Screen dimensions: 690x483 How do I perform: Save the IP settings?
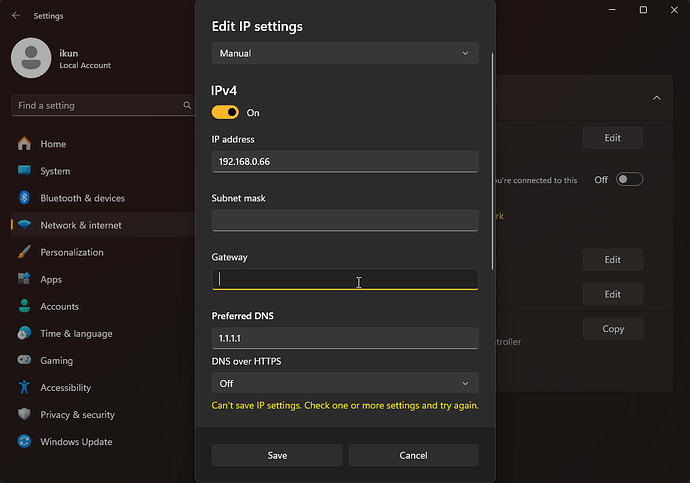(x=277, y=455)
